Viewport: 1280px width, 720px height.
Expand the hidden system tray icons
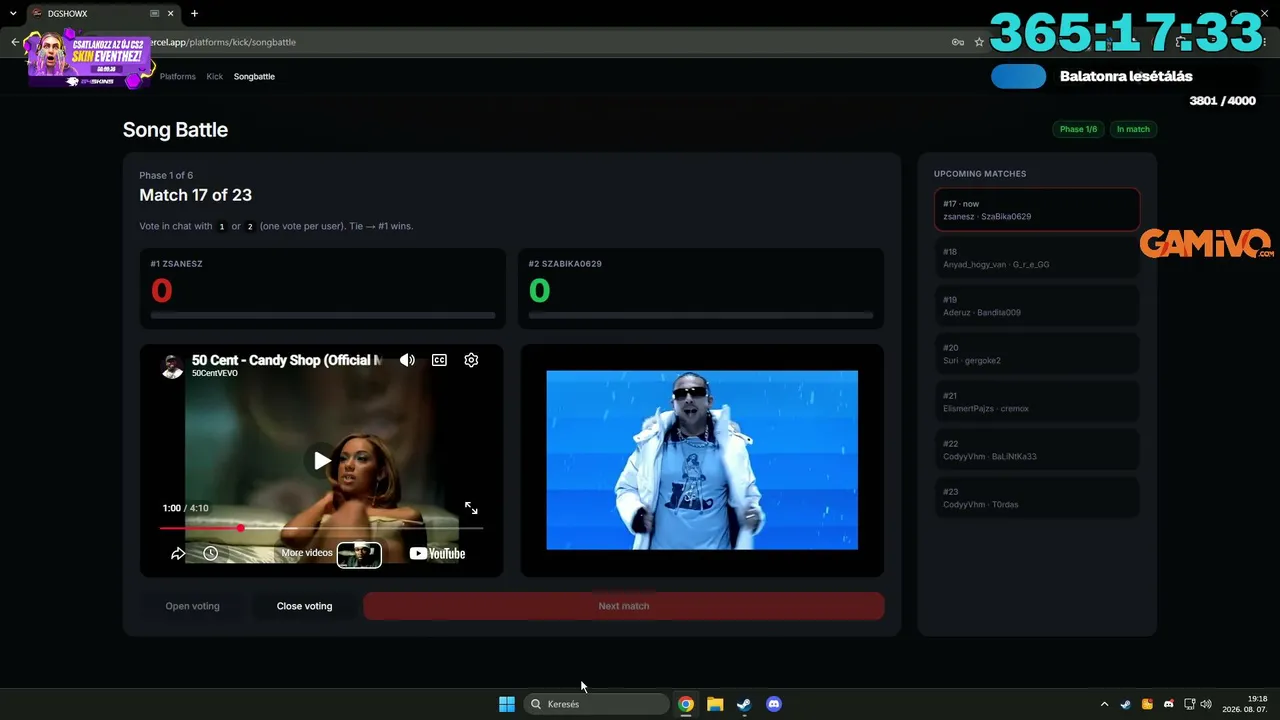(x=1104, y=704)
